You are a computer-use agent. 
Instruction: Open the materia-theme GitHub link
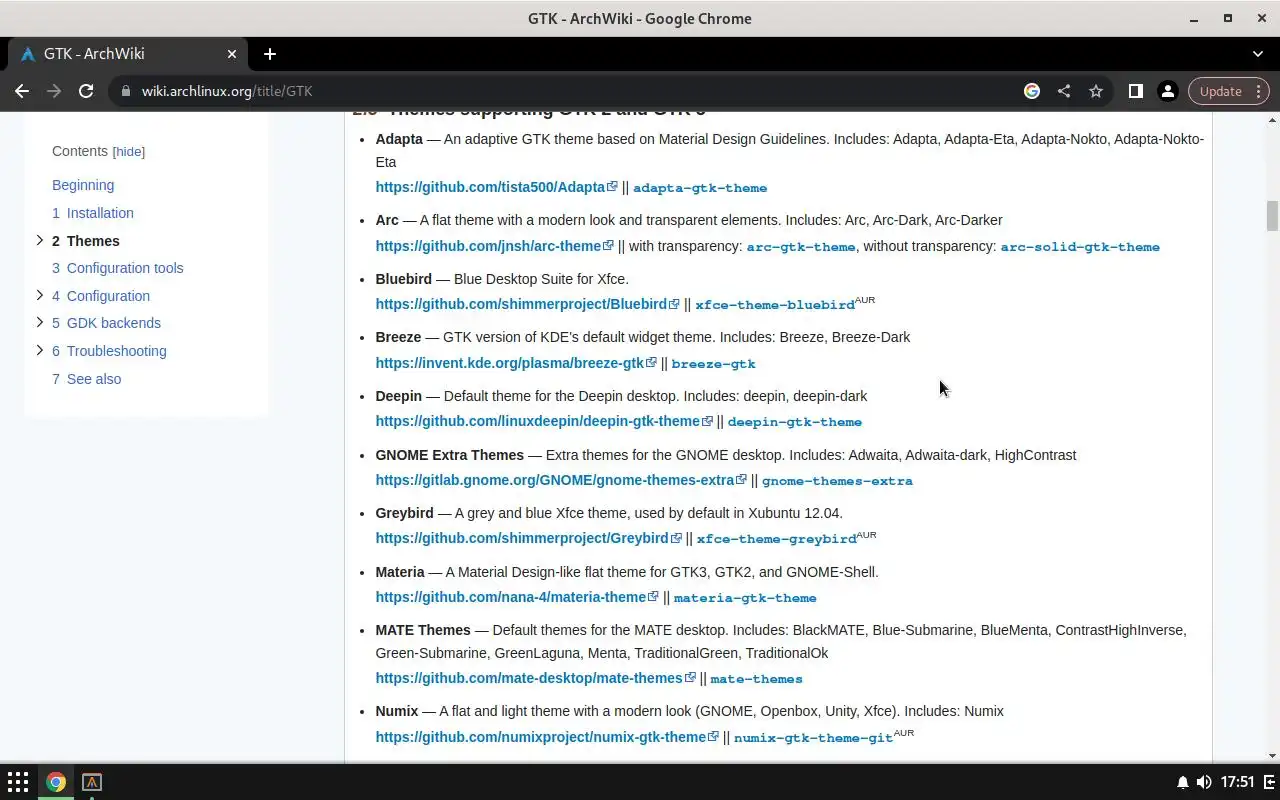tap(517, 597)
